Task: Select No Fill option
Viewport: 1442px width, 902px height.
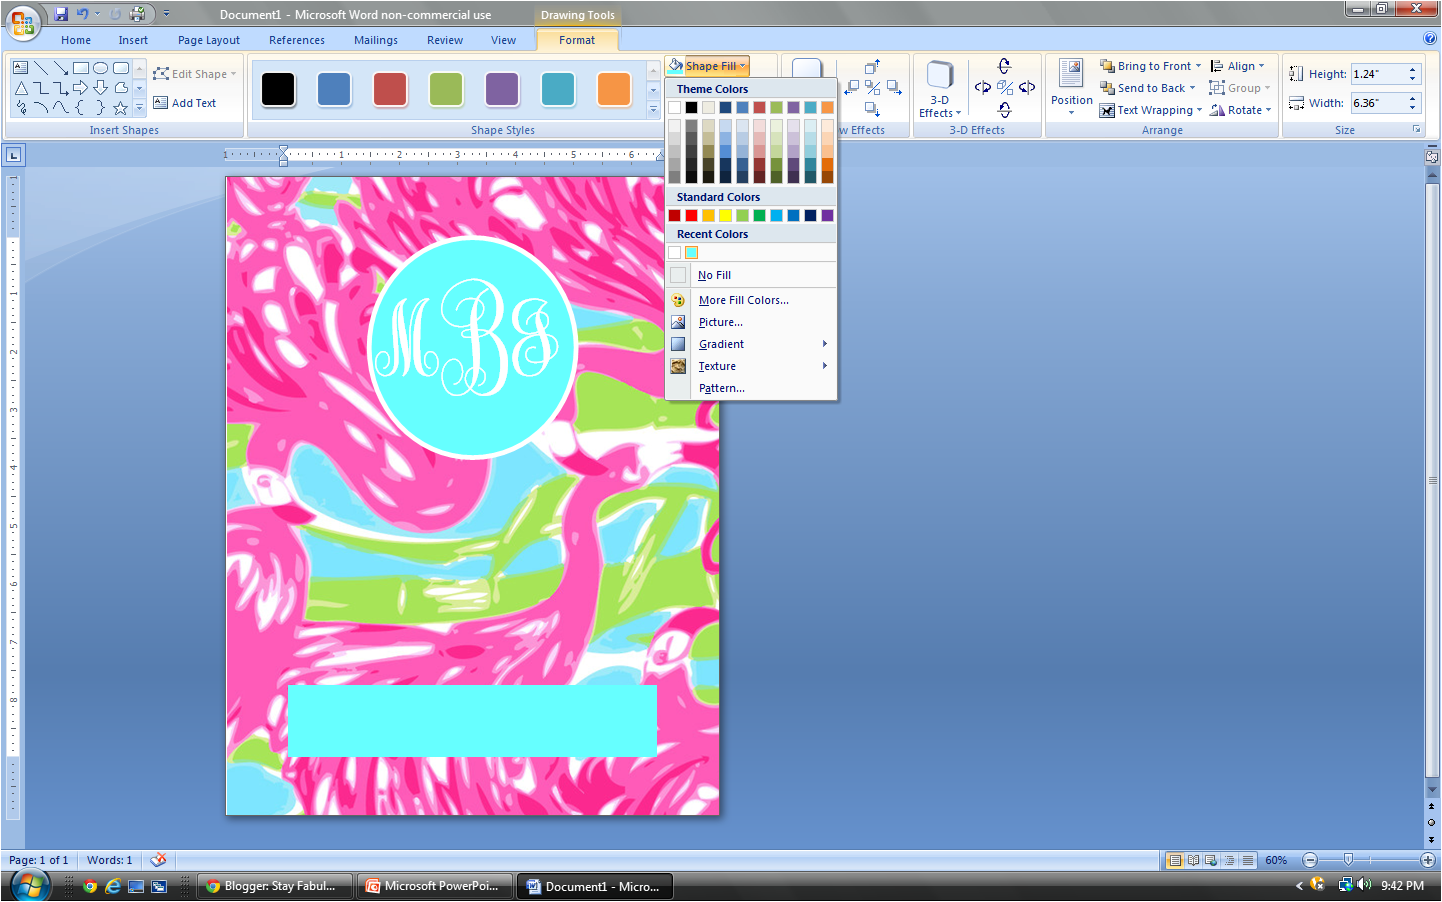Action: click(x=751, y=275)
